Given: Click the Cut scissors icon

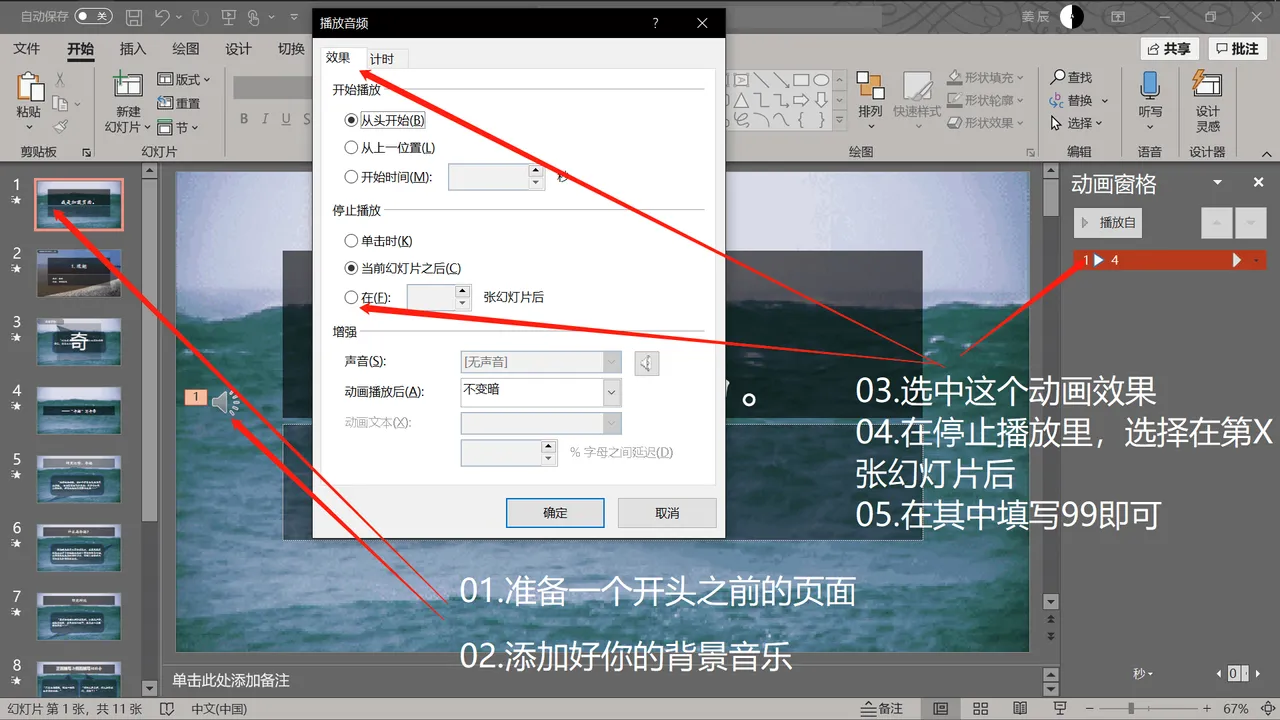Looking at the screenshot, I should (x=60, y=79).
